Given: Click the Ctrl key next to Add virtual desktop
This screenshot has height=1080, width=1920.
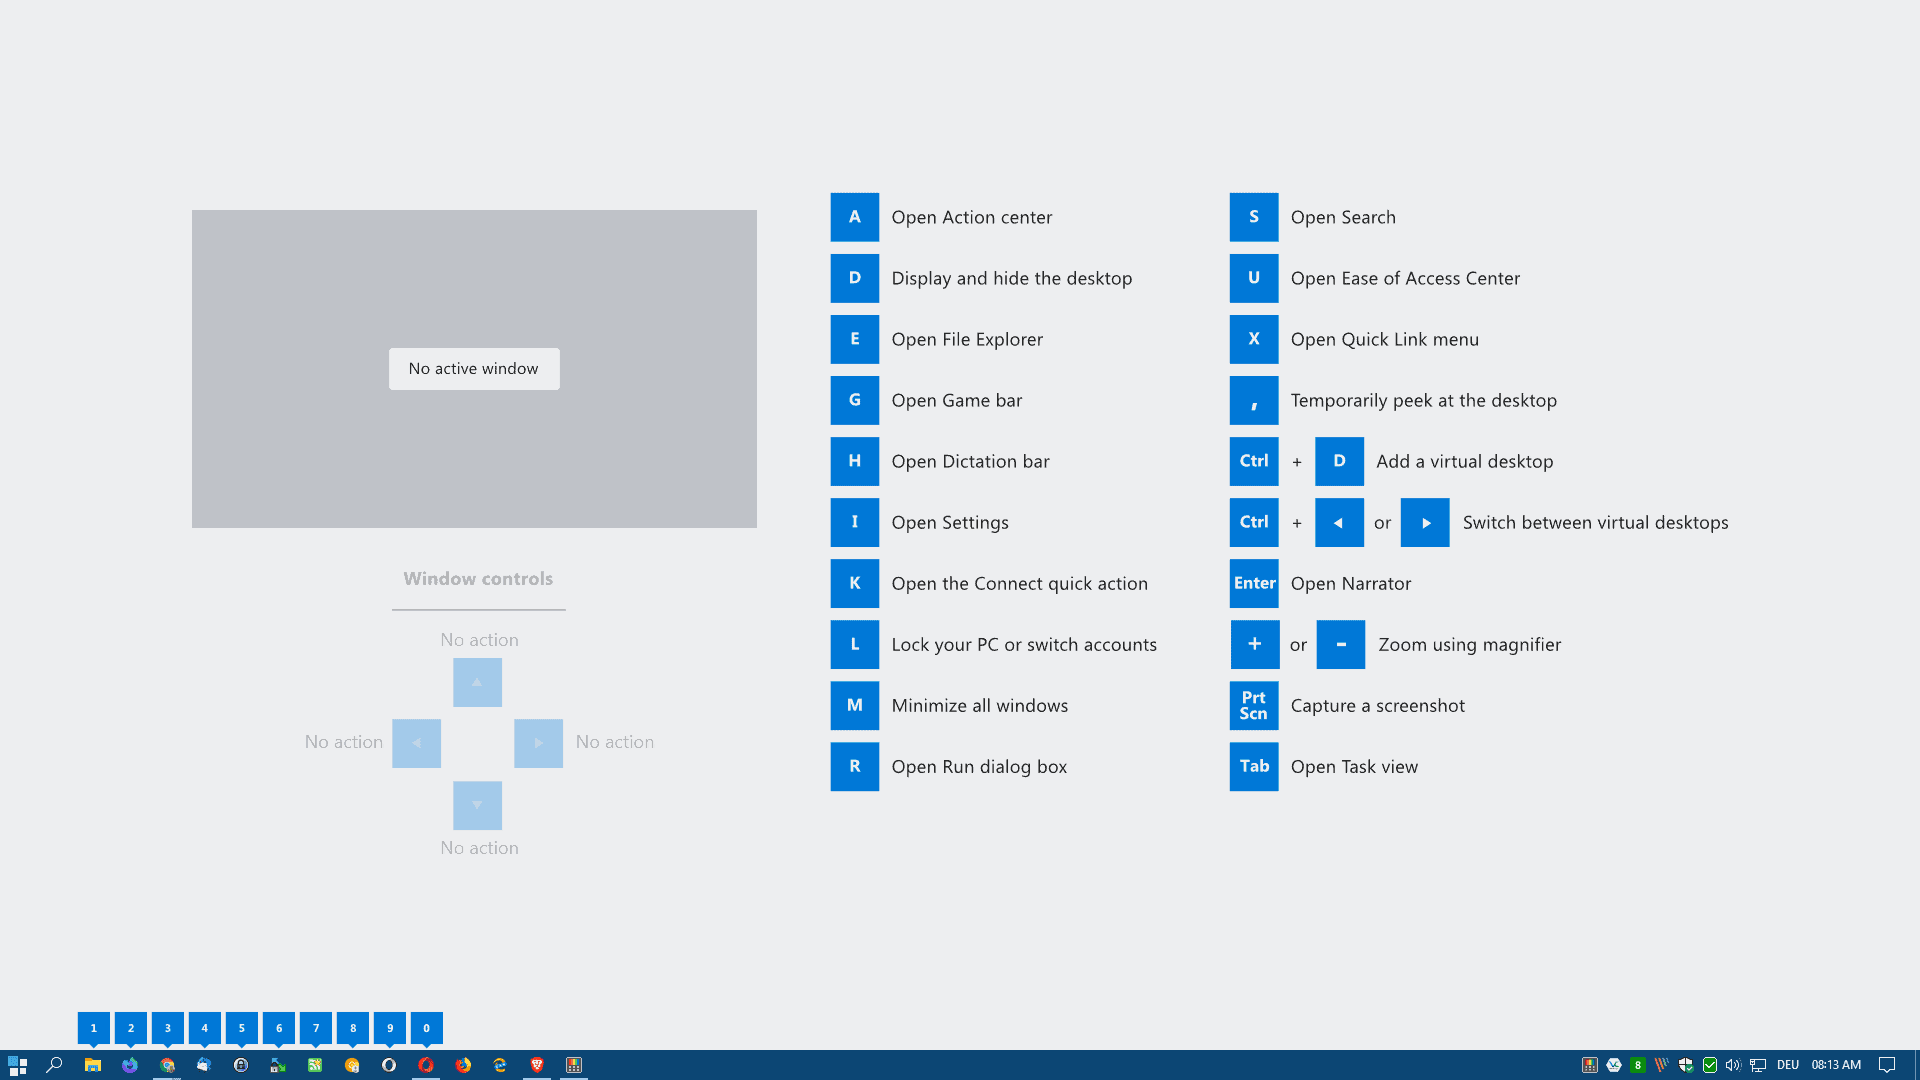Looking at the screenshot, I should [x=1253, y=461].
